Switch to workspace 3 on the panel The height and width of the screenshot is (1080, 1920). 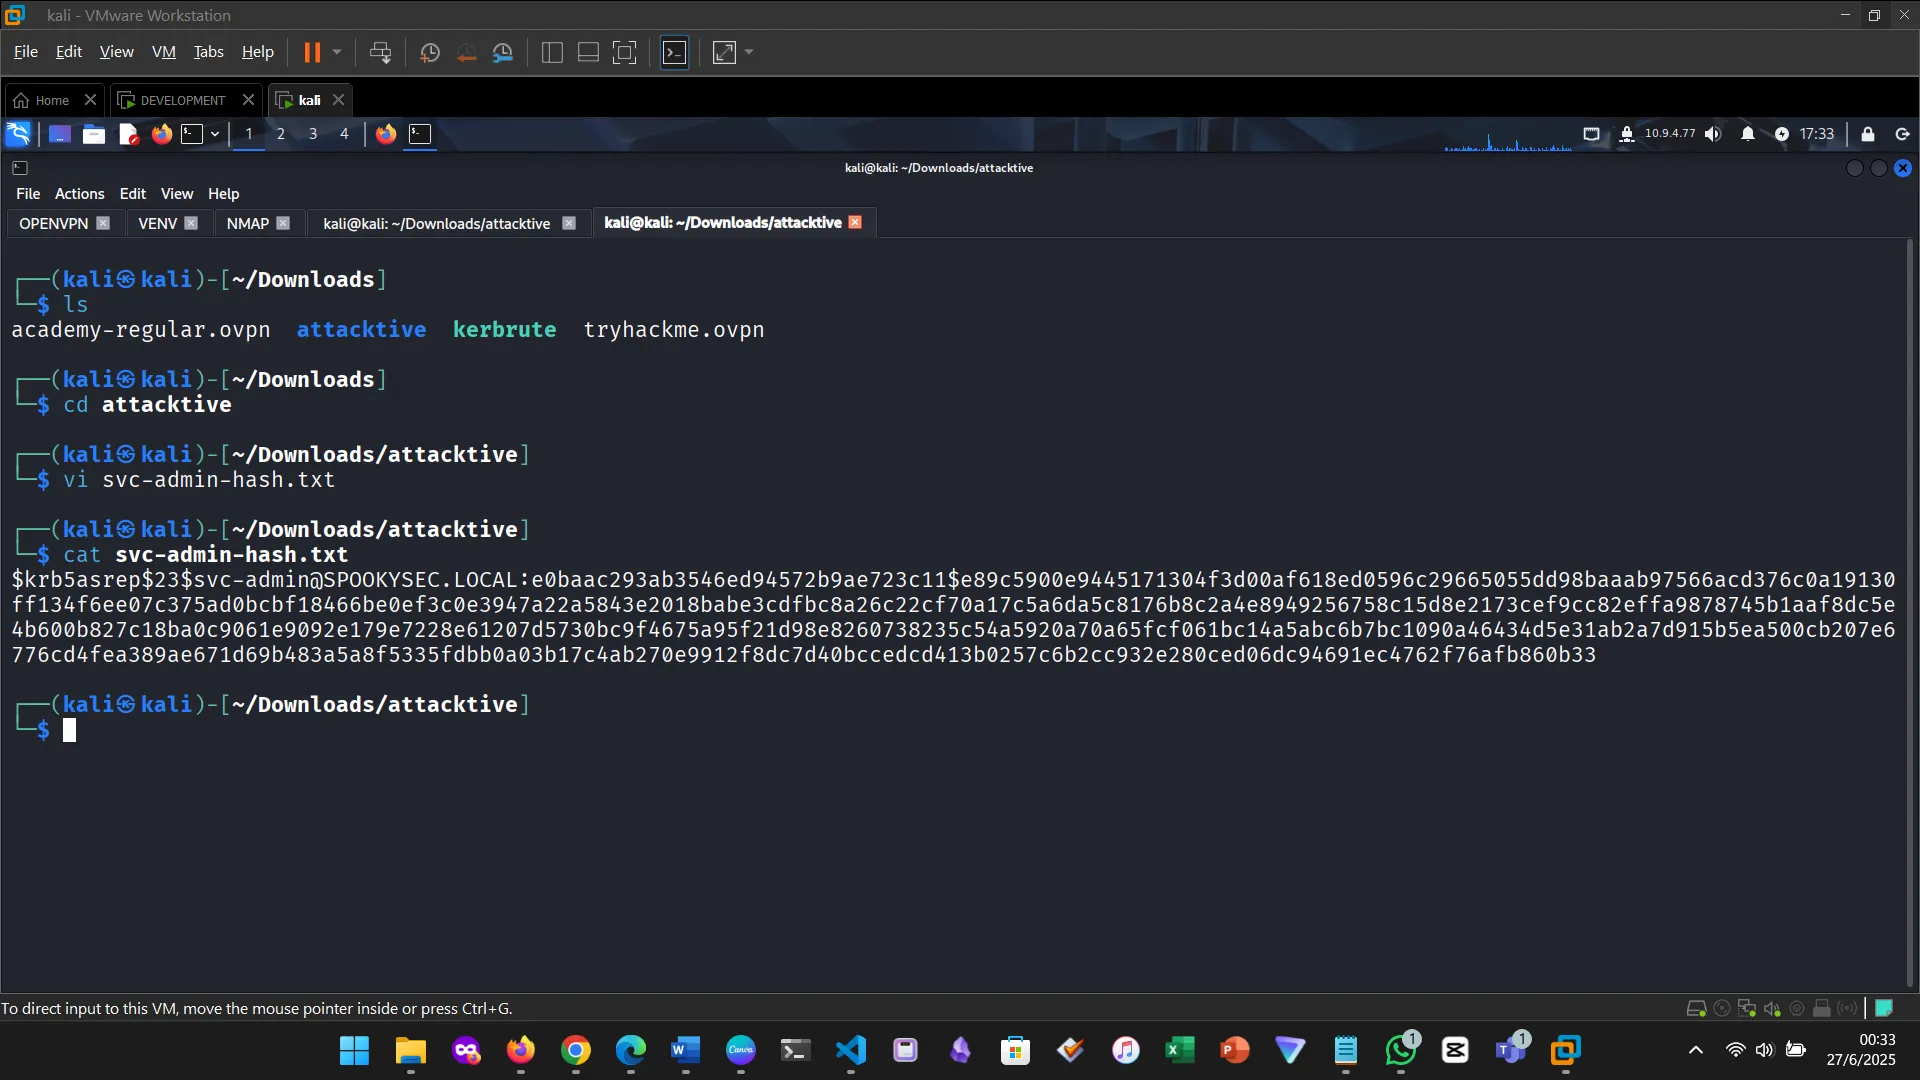tap(313, 133)
